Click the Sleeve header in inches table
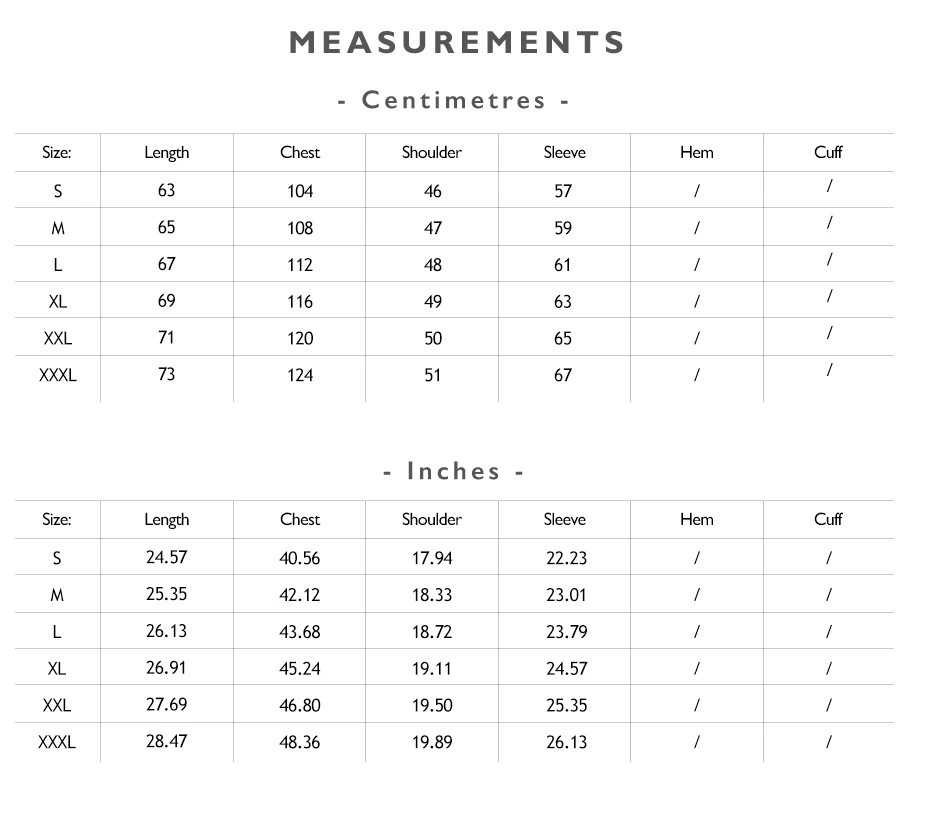Screen dimensions: 930x815 click(565, 520)
